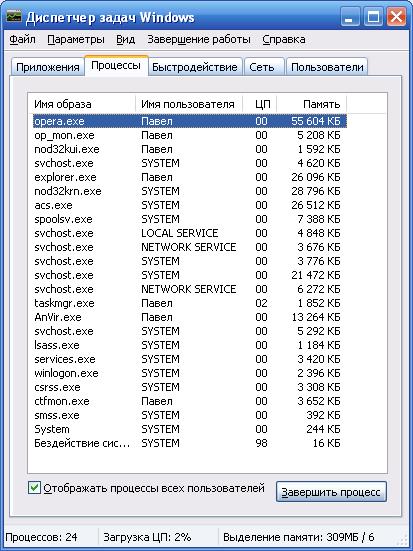Select the nod32krn.exe process row
Viewport: 413px width, 551px height.
pyautogui.click(x=189, y=191)
